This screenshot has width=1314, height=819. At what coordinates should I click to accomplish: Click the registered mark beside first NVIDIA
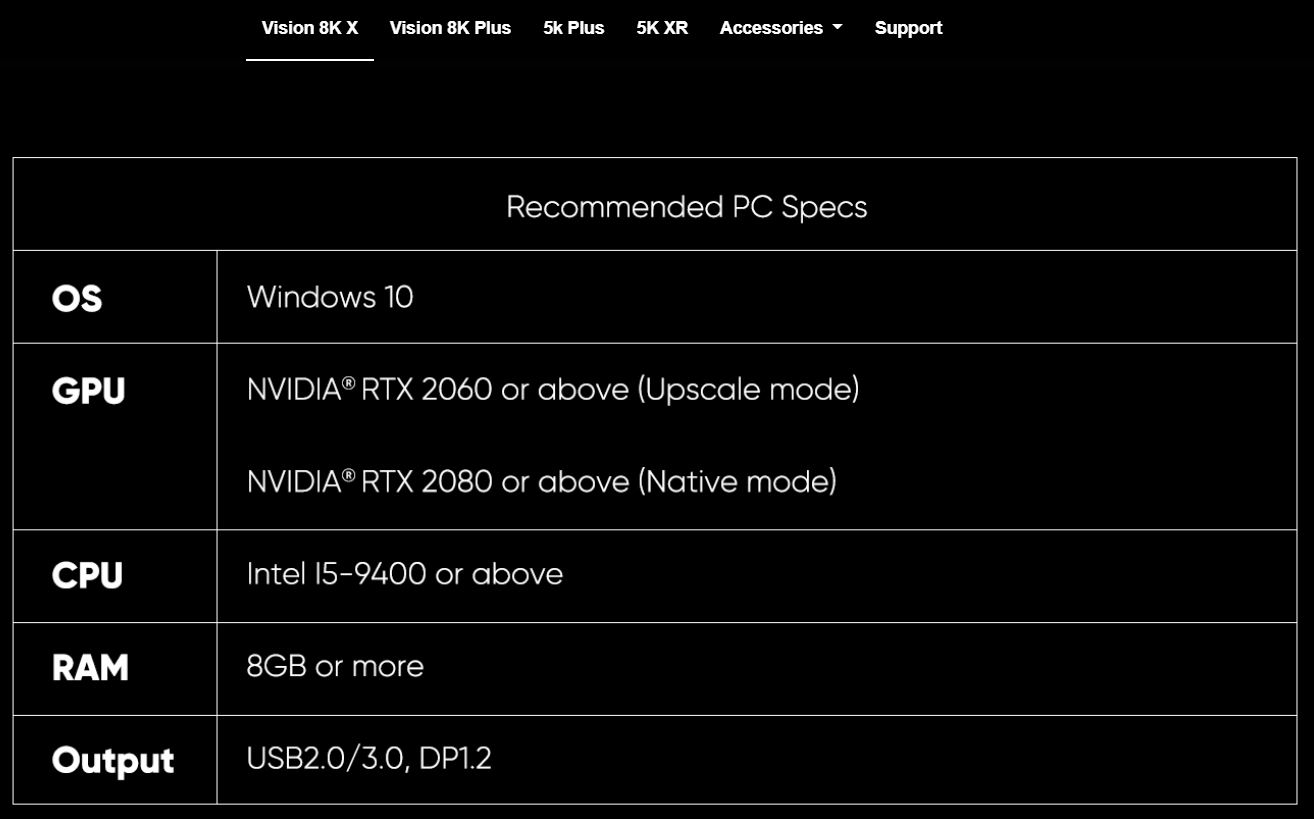pos(348,382)
